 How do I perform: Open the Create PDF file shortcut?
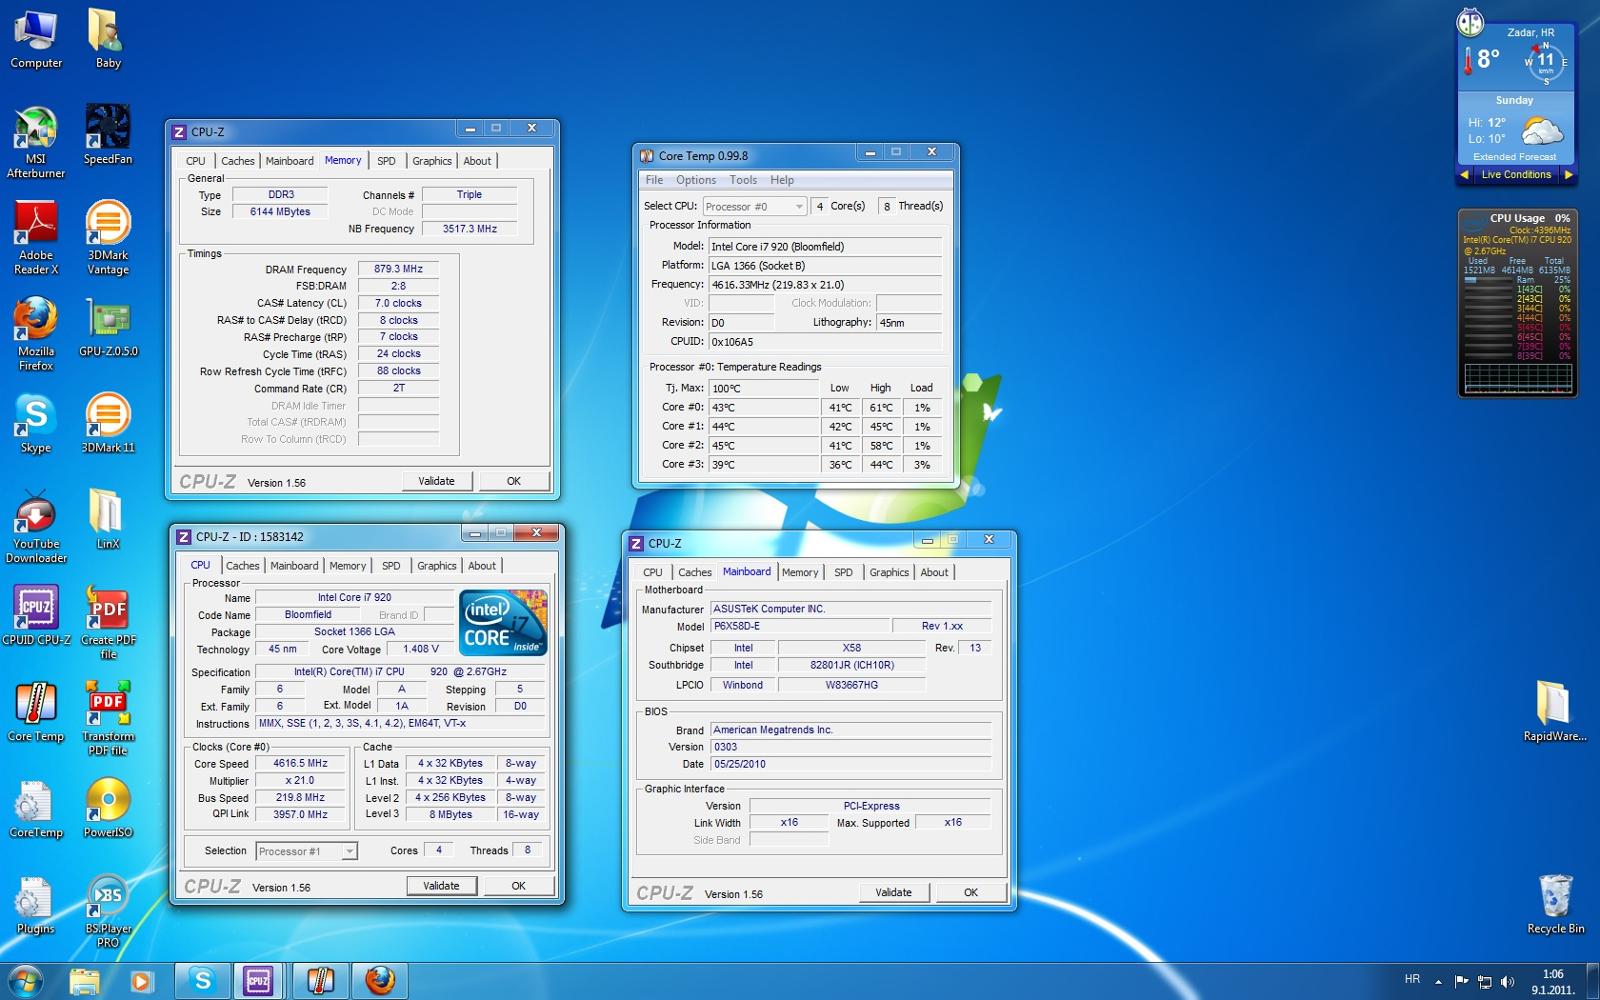click(108, 623)
